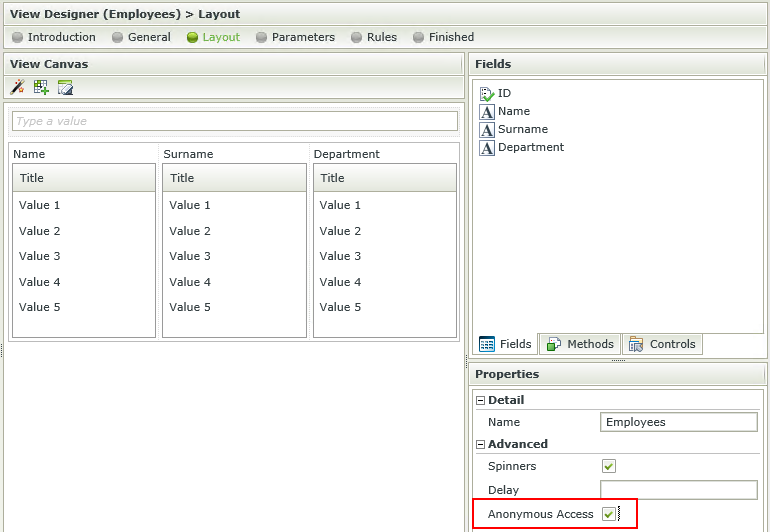Collapse the Detail properties section
Viewport: 770px width, 532px height.
pyautogui.click(x=481, y=400)
